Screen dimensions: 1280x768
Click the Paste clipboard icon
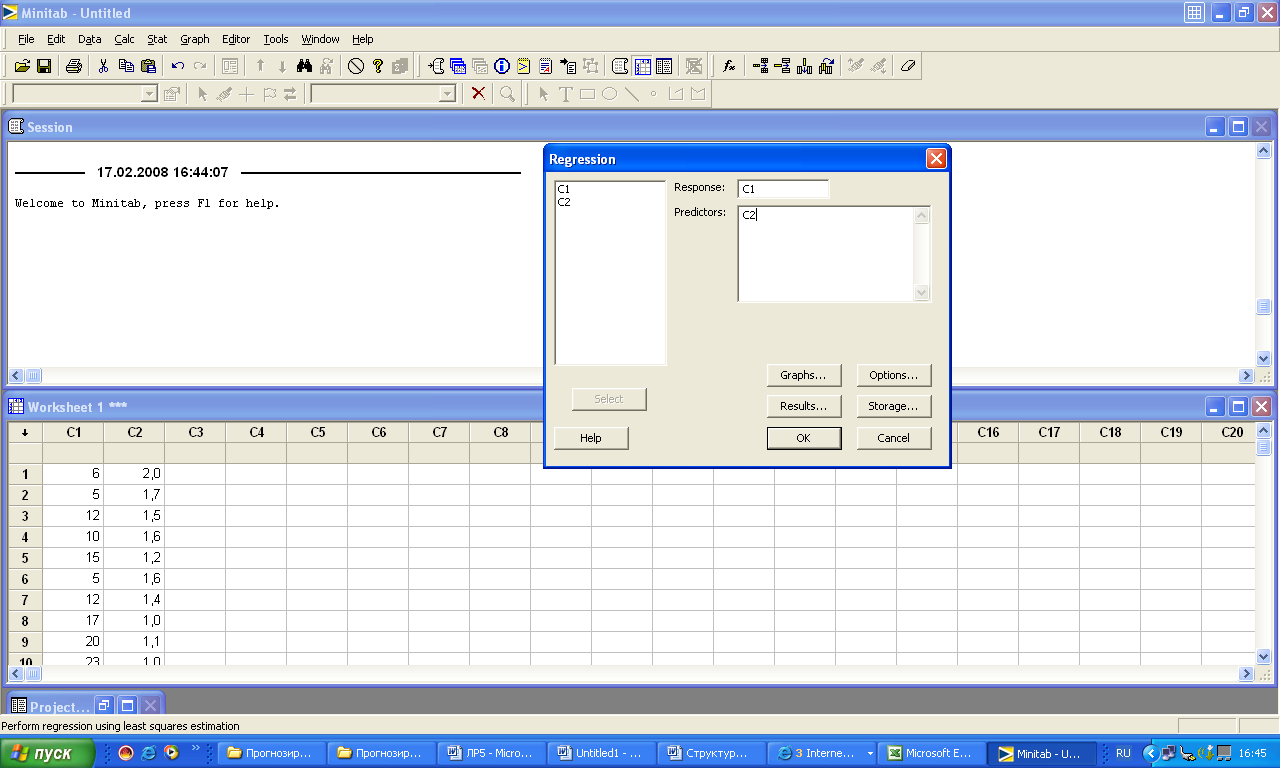tap(148, 66)
